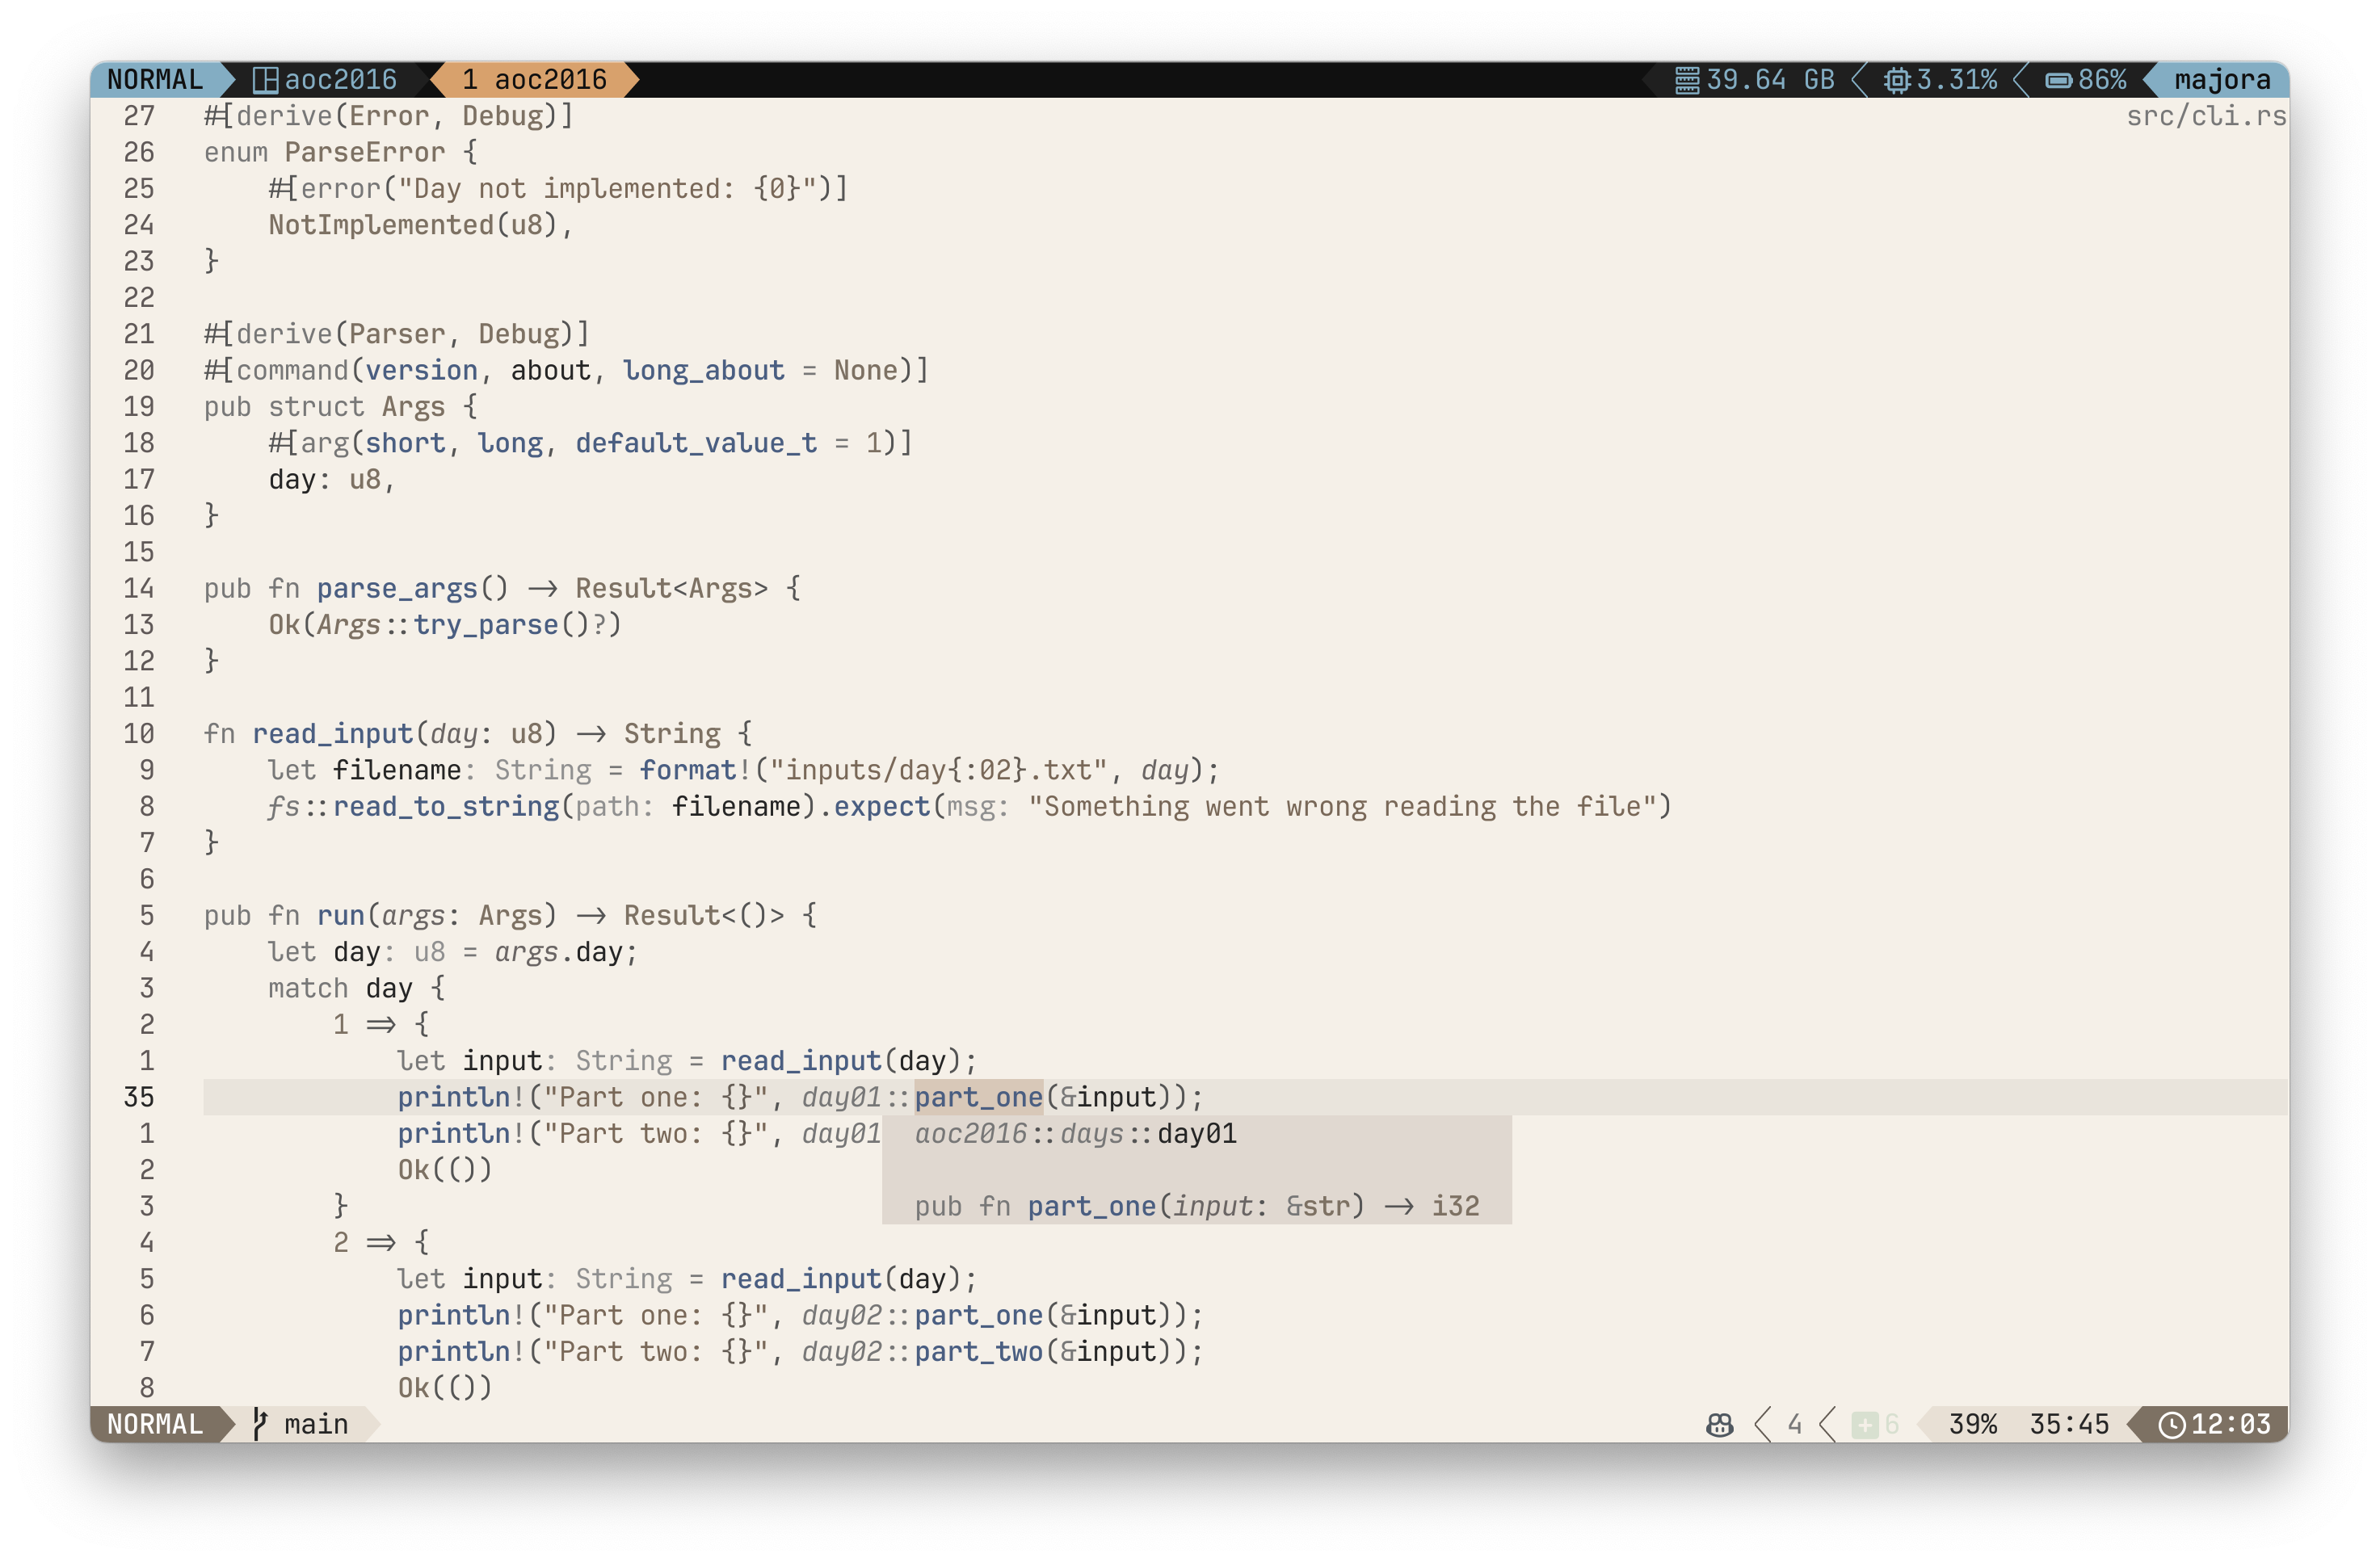This screenshot has width=2380, height=1562.
Task: Click the aoc2016::days::day01 path in popup
Action: (x=1075, y=1133)
